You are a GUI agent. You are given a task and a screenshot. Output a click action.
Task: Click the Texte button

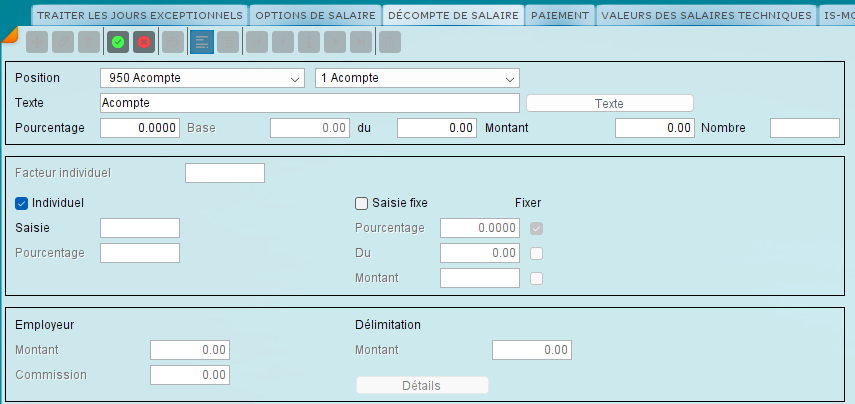tap(610, 104)
